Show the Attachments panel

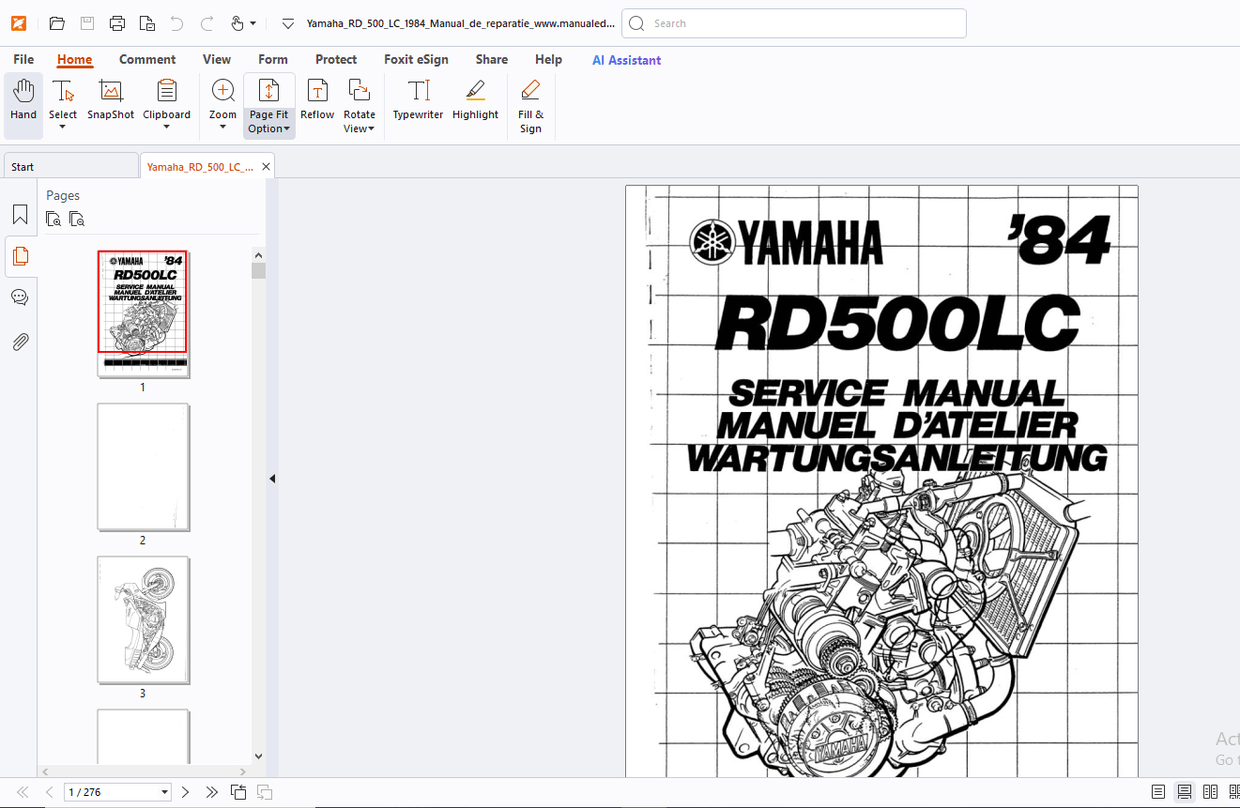click(x=20, y=341)
